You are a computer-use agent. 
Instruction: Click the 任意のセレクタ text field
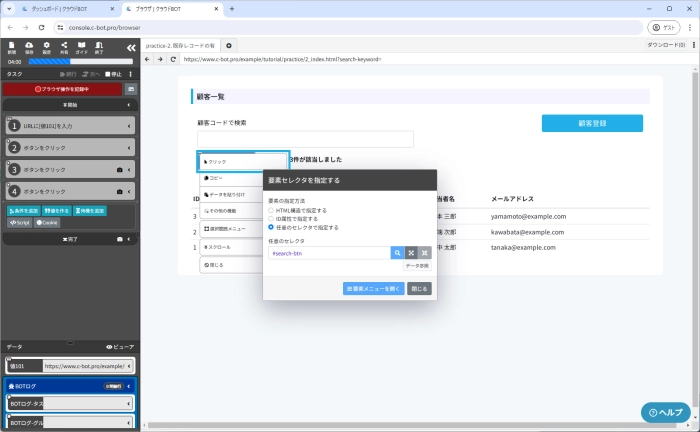(x=329, y=254)
